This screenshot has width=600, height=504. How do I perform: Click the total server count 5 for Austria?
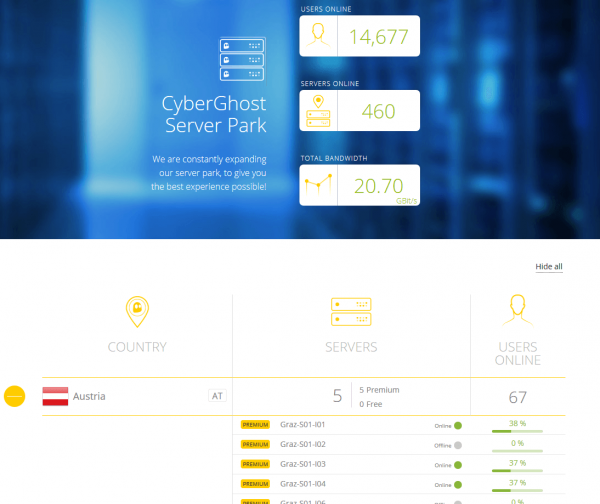[337, 396]
